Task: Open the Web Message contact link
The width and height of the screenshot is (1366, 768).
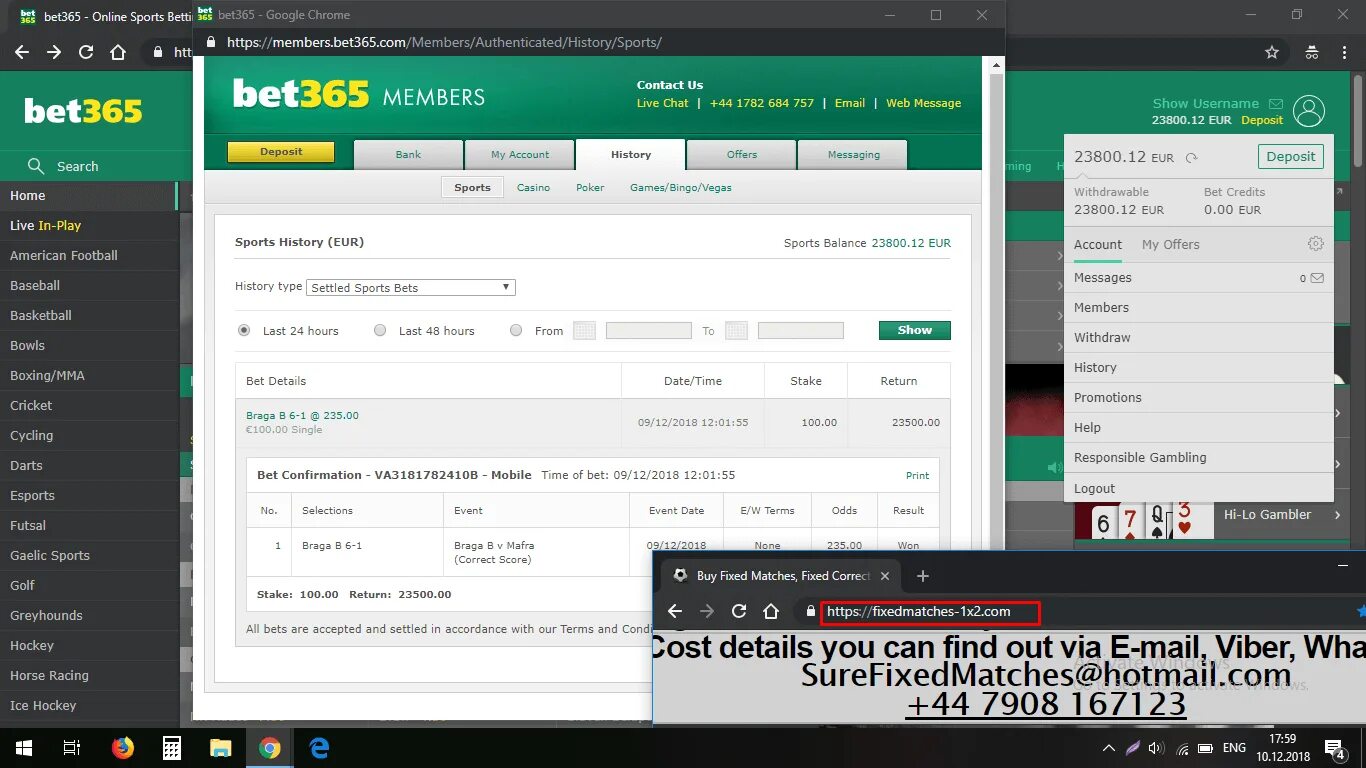Action: (x=923, y=103)
